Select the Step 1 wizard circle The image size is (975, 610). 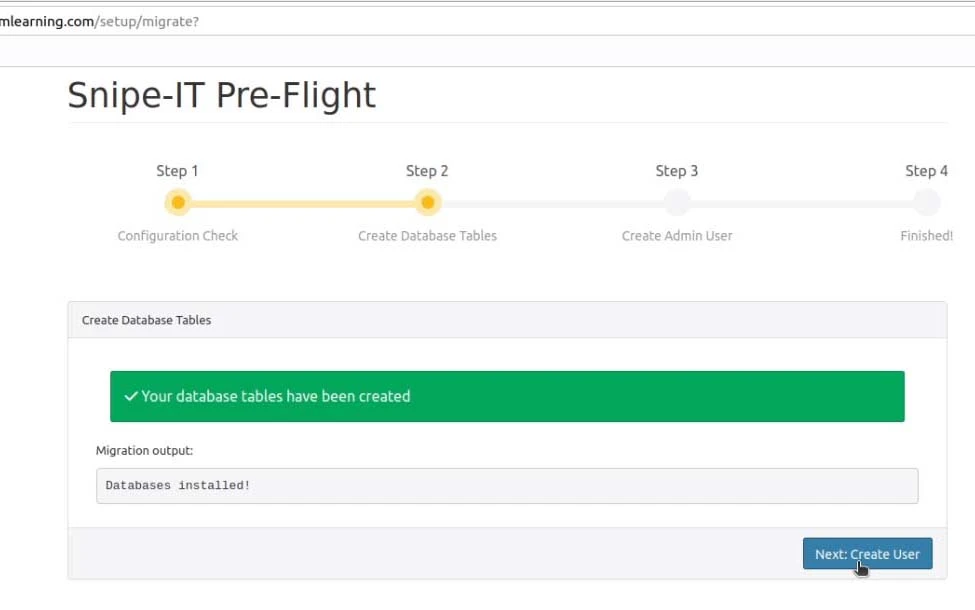pyautogui.click(x=178, y=203)
